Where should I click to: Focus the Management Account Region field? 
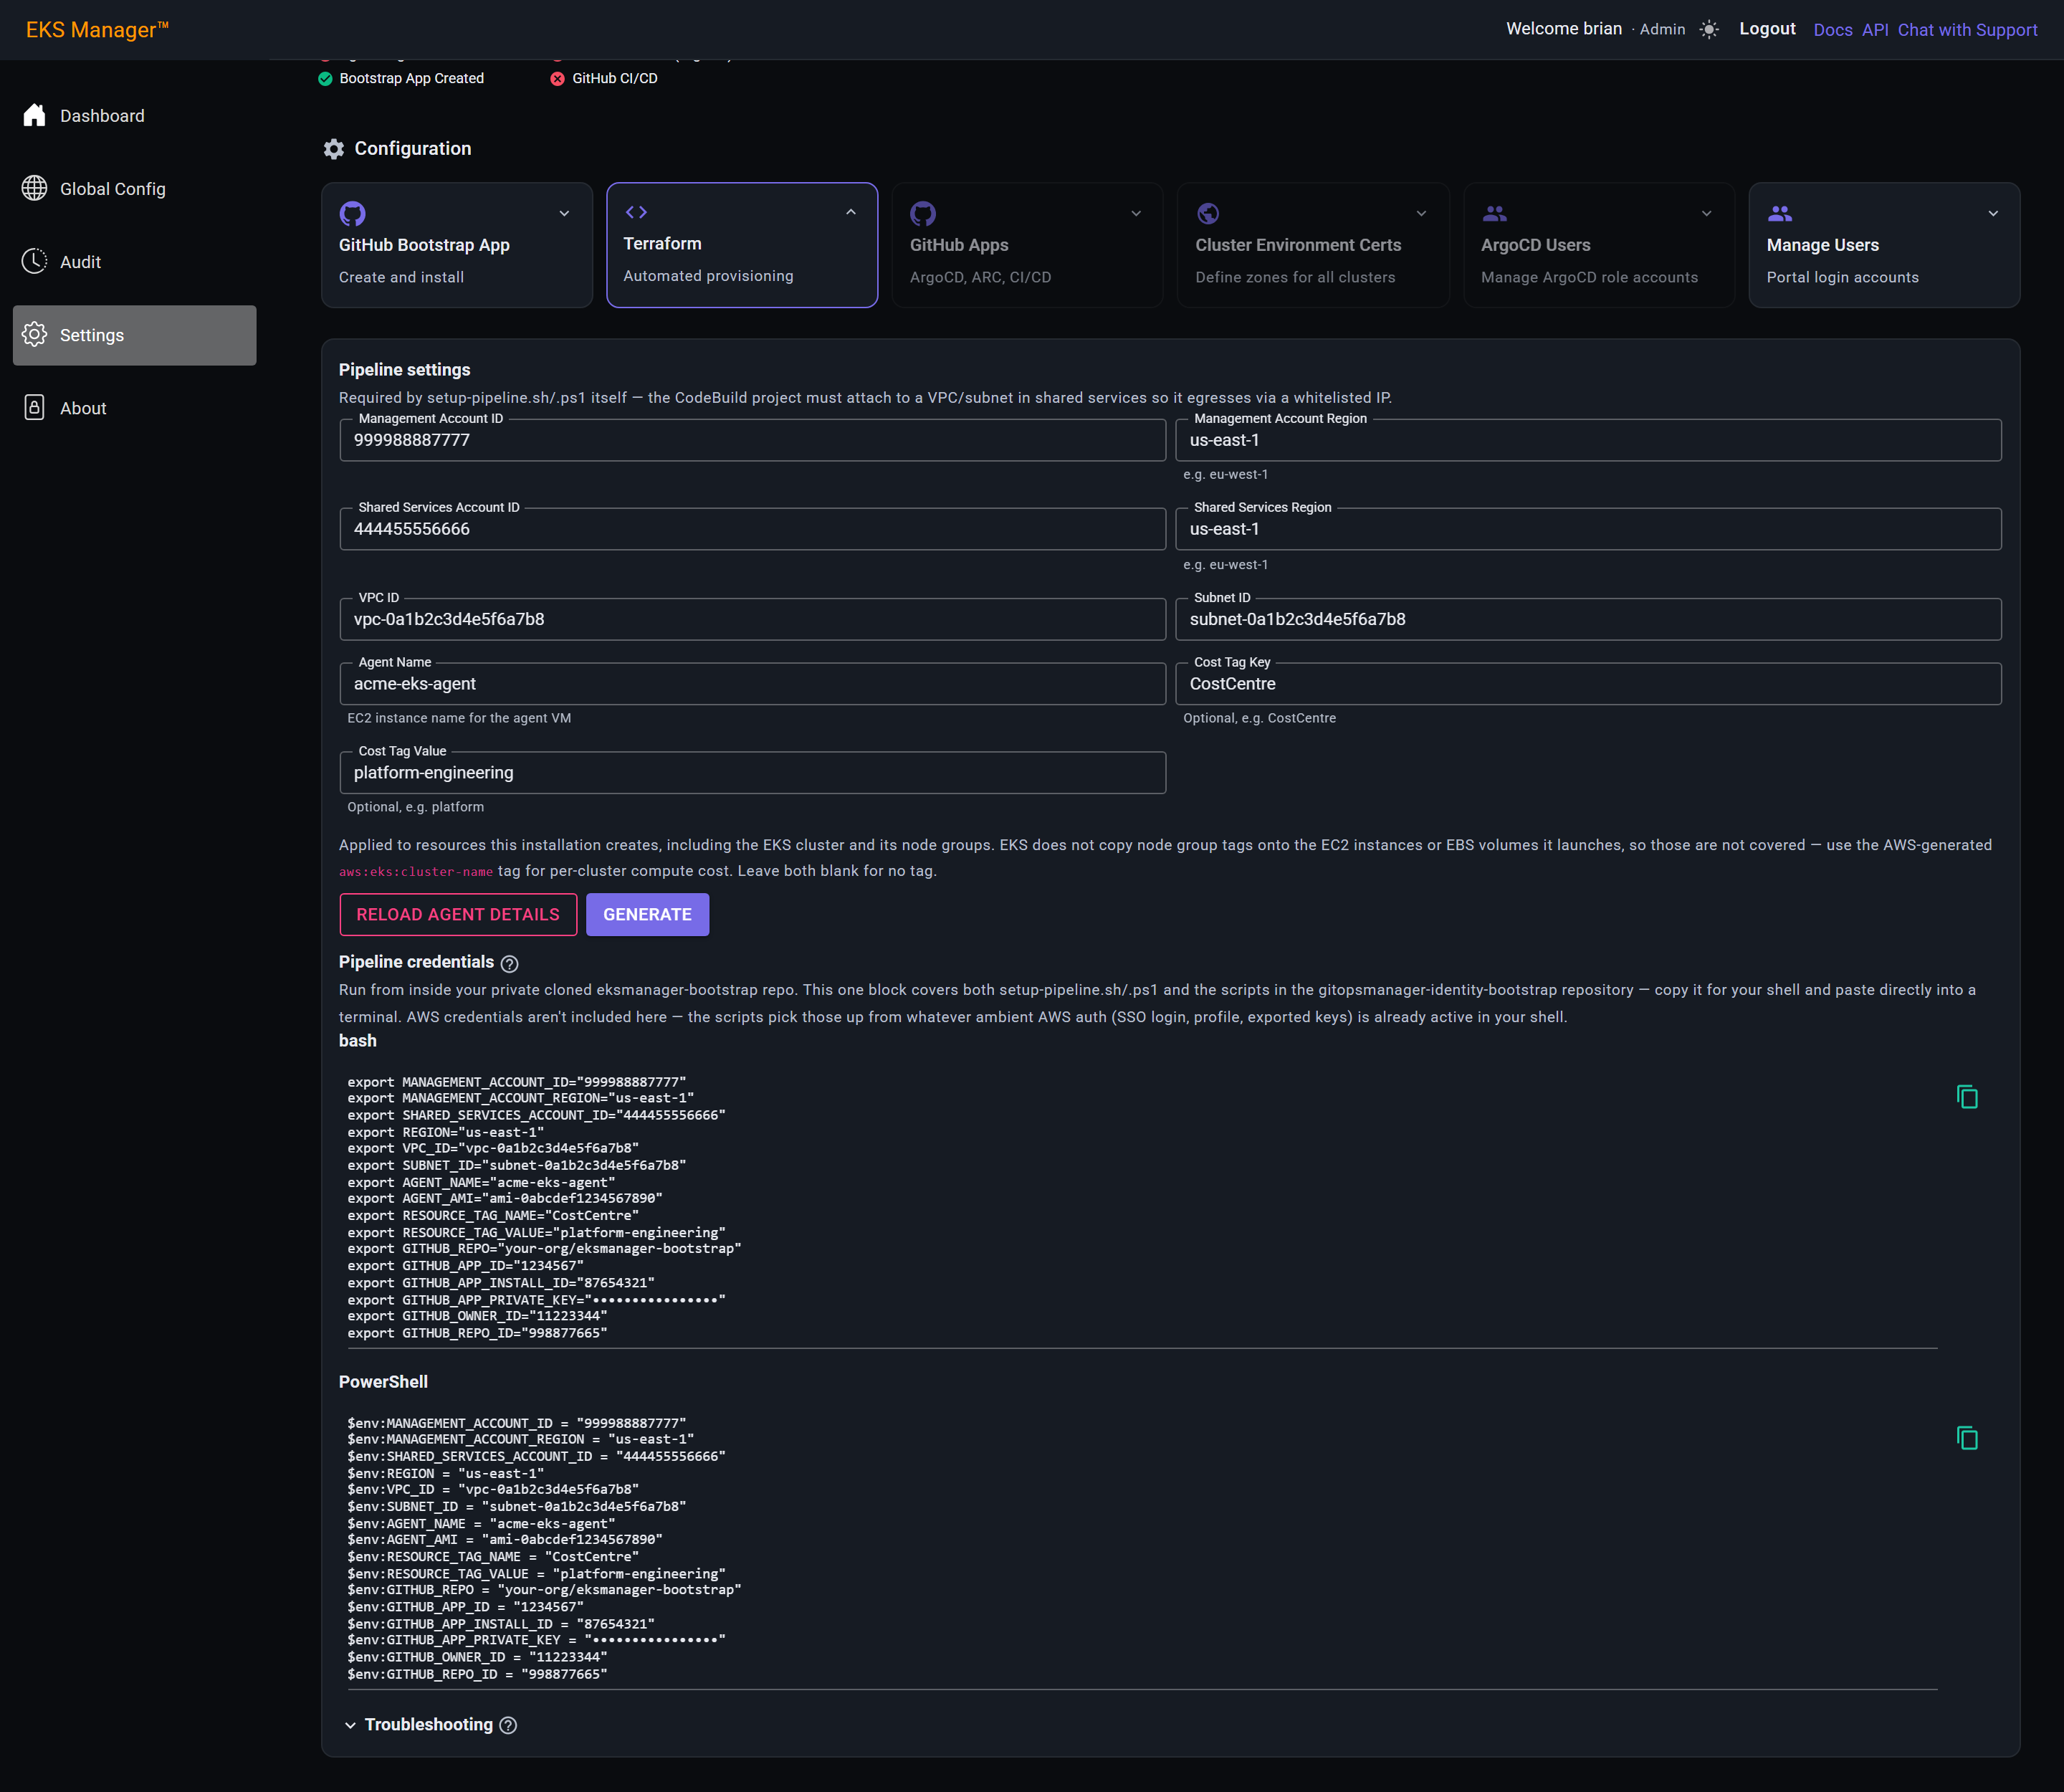[x=1588, y=440]
